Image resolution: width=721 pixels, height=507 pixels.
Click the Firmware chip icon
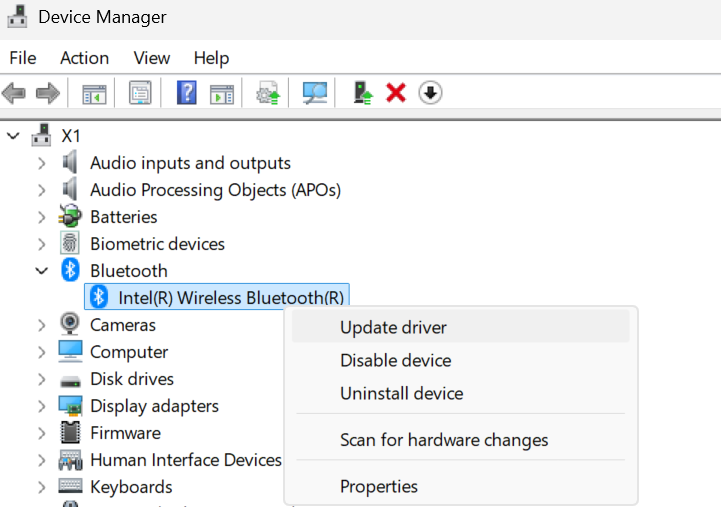click(x=70, y=432)
